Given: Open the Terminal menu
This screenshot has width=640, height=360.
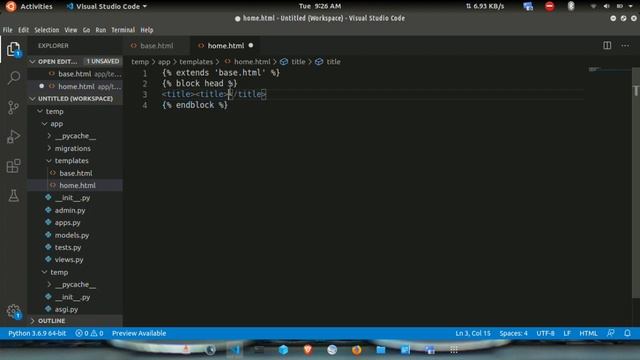Looking at the screenshot, I should pos(123,30).
